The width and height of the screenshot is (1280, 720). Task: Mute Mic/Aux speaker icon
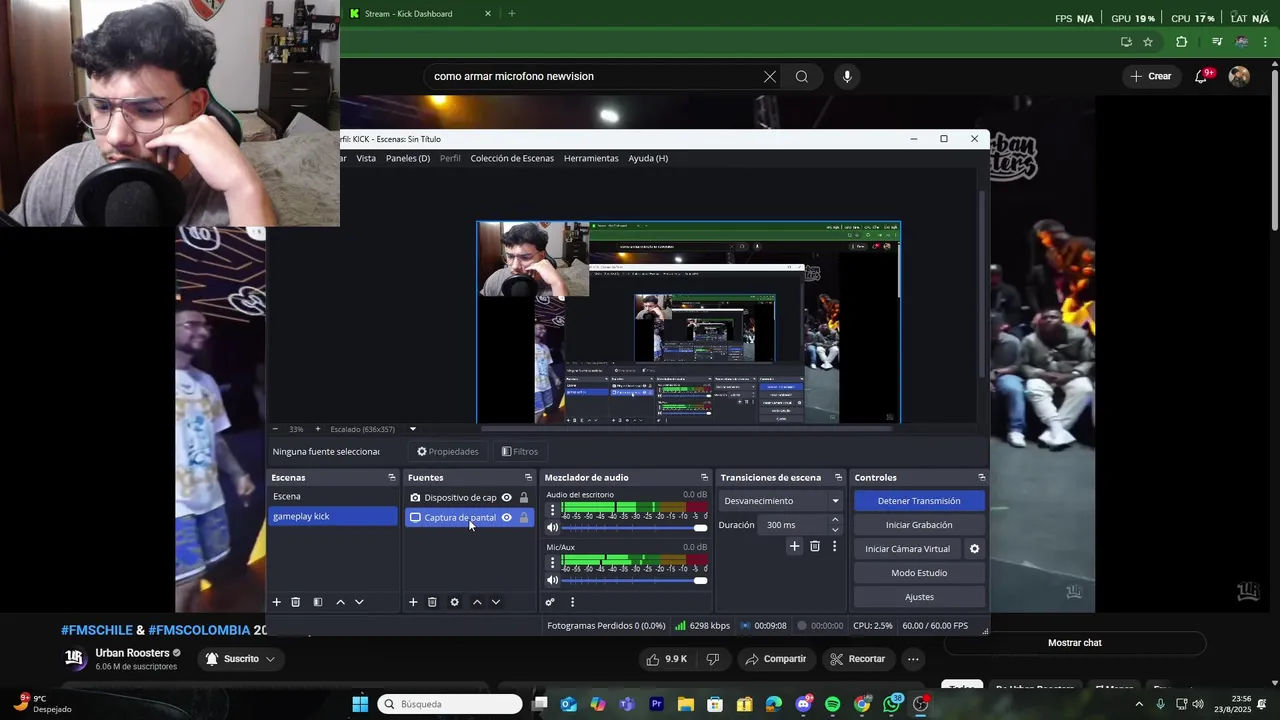pos(552,580)
